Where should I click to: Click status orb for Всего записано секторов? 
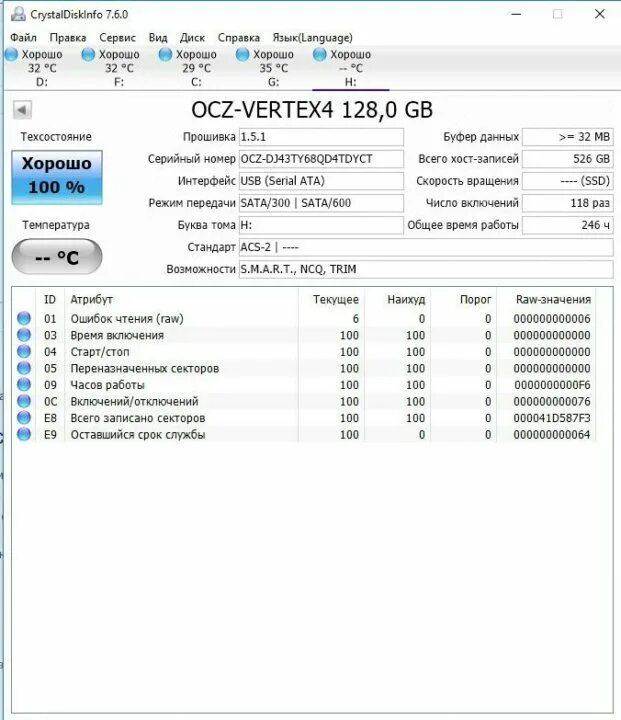tap(24, 417)
